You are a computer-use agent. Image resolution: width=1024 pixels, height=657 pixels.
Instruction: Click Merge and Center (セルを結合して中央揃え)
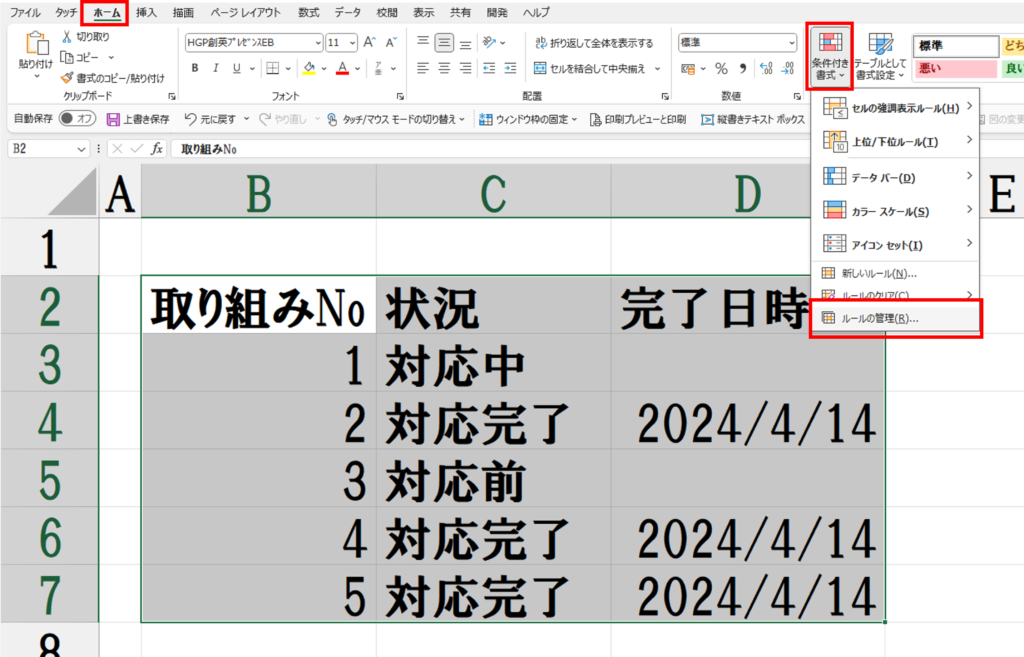point(589,68)
